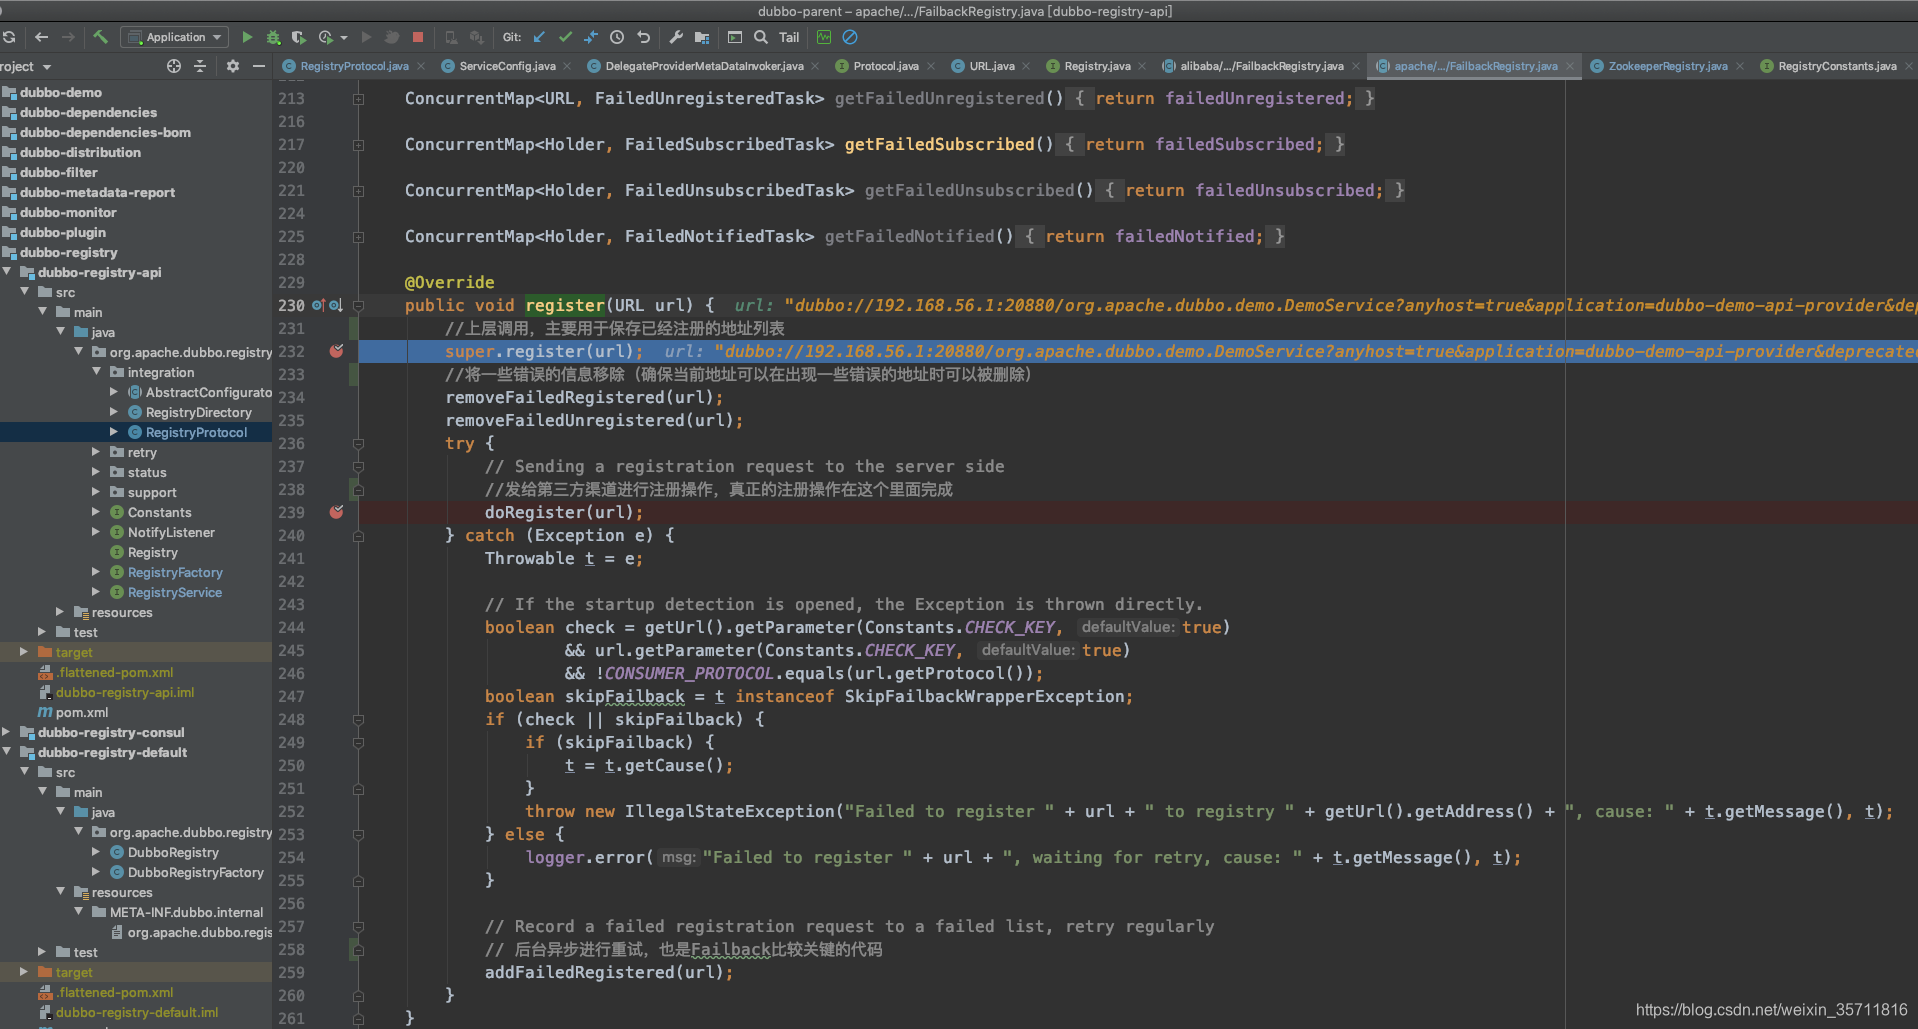Expand folded getFailedUnregistered method at line 213

click(358, 98)
